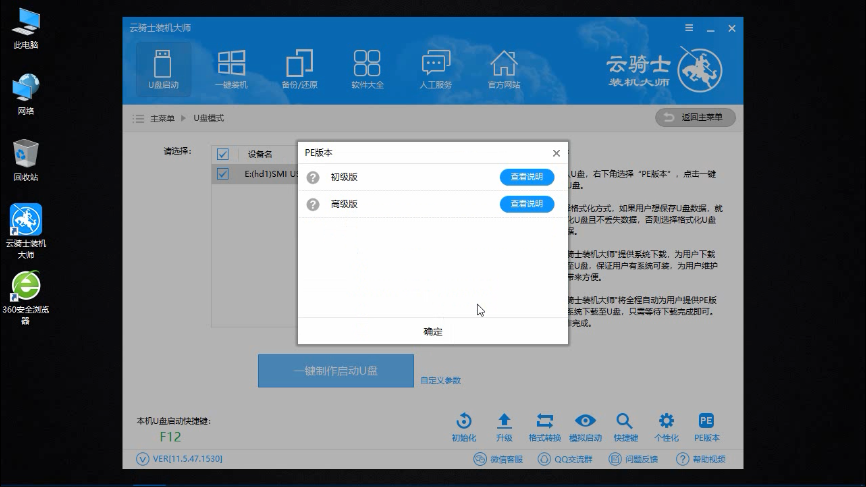Click the list icon before 主菜单

[x=138, y=119]
